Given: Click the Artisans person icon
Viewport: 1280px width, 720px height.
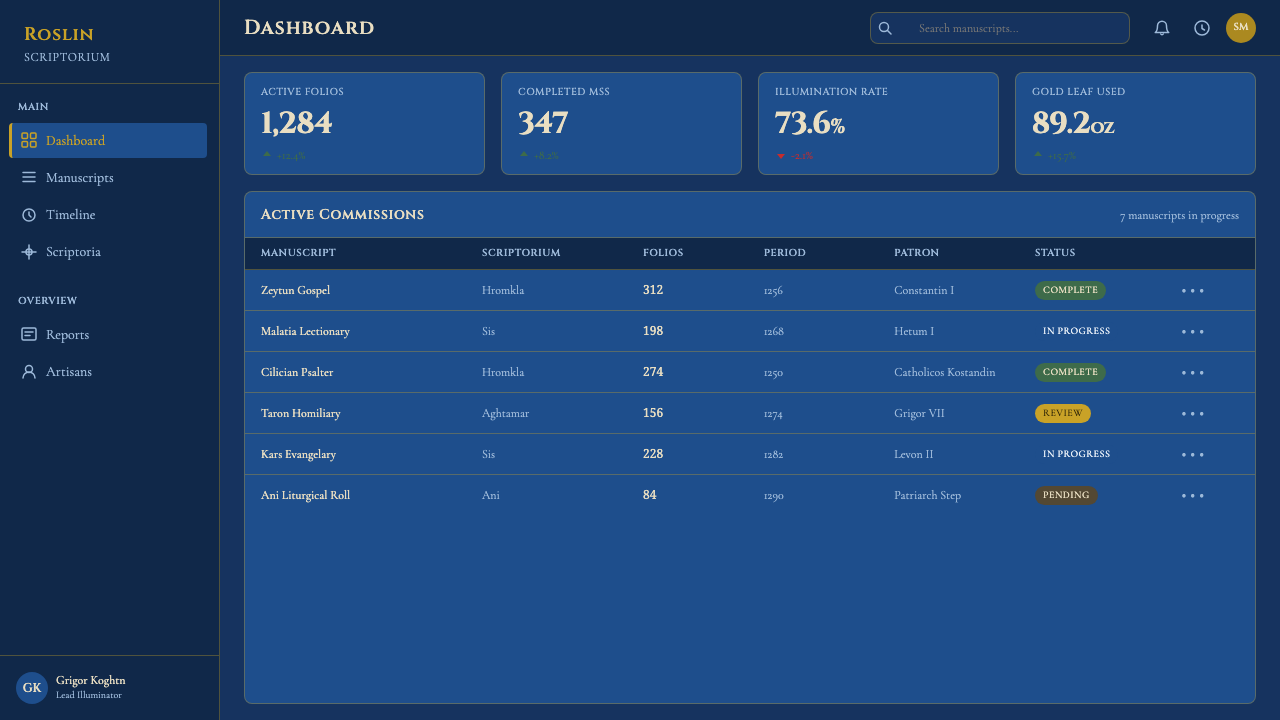Looking at the screenshot, I should point(29,372).
